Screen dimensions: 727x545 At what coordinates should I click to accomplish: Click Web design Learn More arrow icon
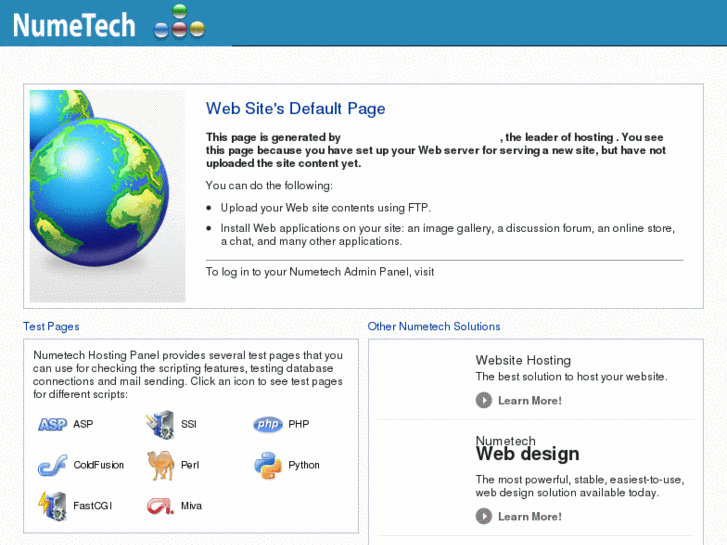point(484,516)
